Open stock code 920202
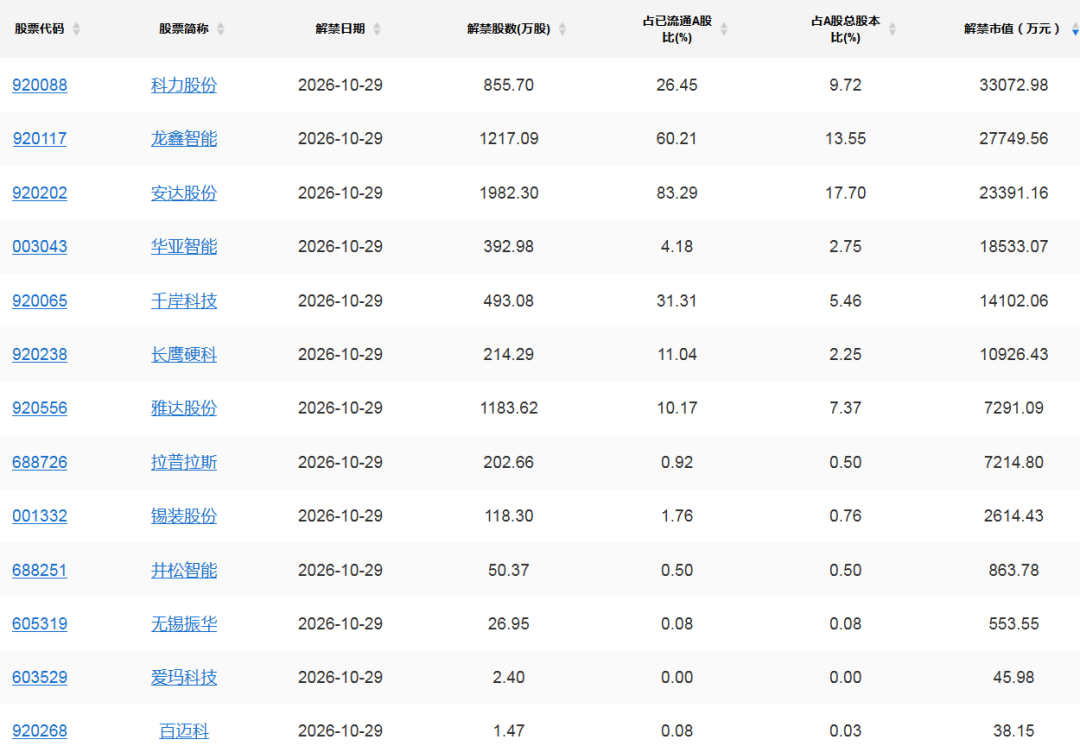1080x746 pixels. click(40, 193)
